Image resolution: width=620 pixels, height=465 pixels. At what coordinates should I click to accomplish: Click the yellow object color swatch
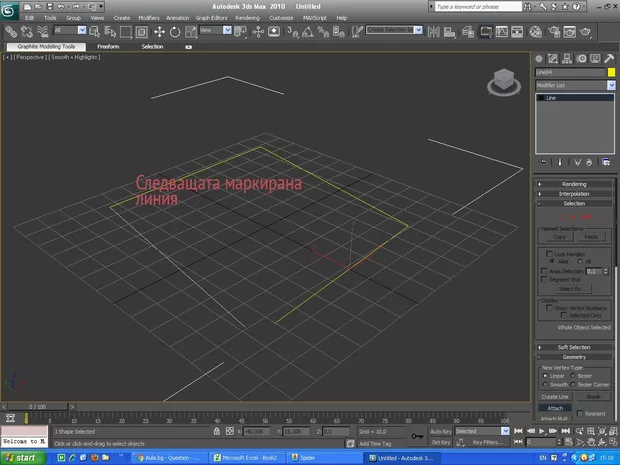610,72
